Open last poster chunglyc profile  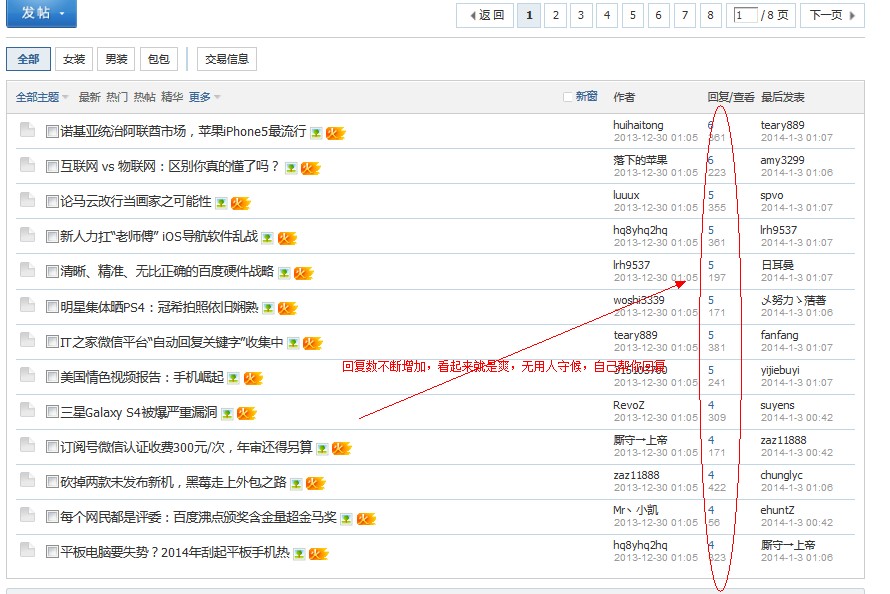(782, 475)
